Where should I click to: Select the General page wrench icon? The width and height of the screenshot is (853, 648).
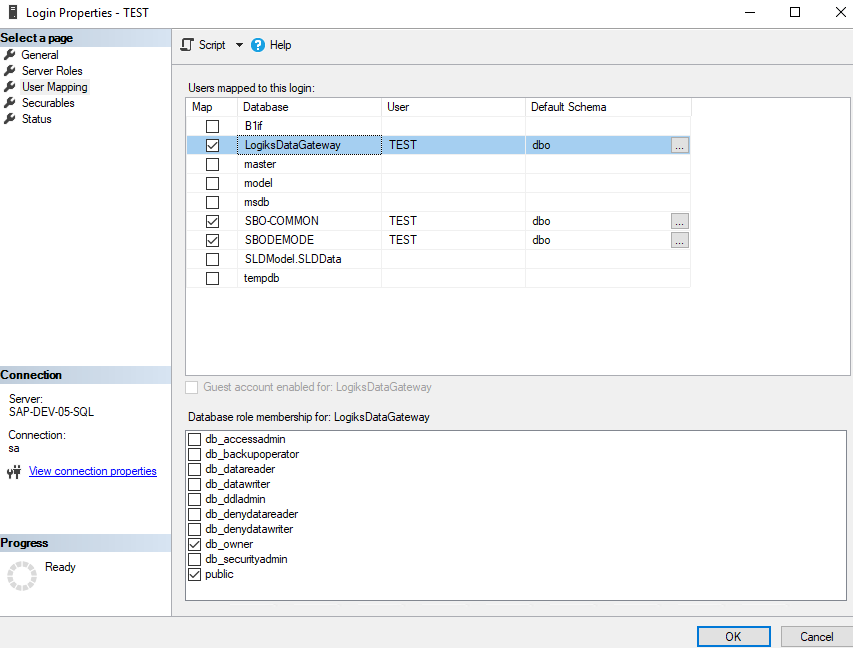[x=11, y=55]
